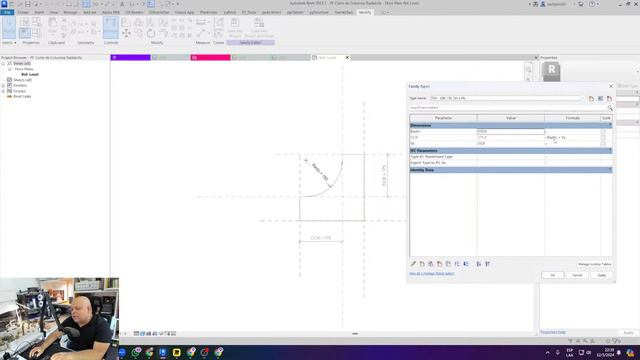Image resolution: width=640 pixels, height=360 pixels.
Task: Toggle Lock checkbox for Radio parameter
Action: pyautogui.click(x=603, y=132)
